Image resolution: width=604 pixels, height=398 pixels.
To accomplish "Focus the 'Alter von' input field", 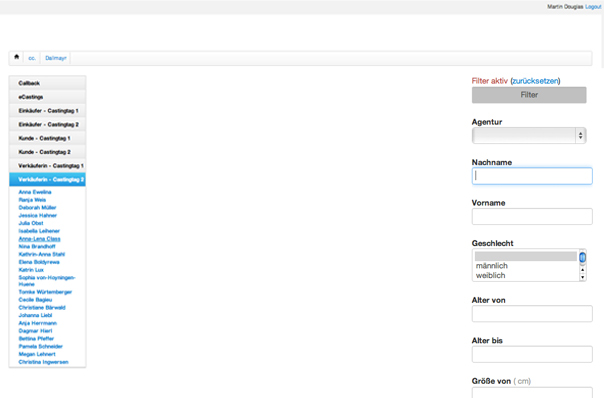I will (532, 314).
